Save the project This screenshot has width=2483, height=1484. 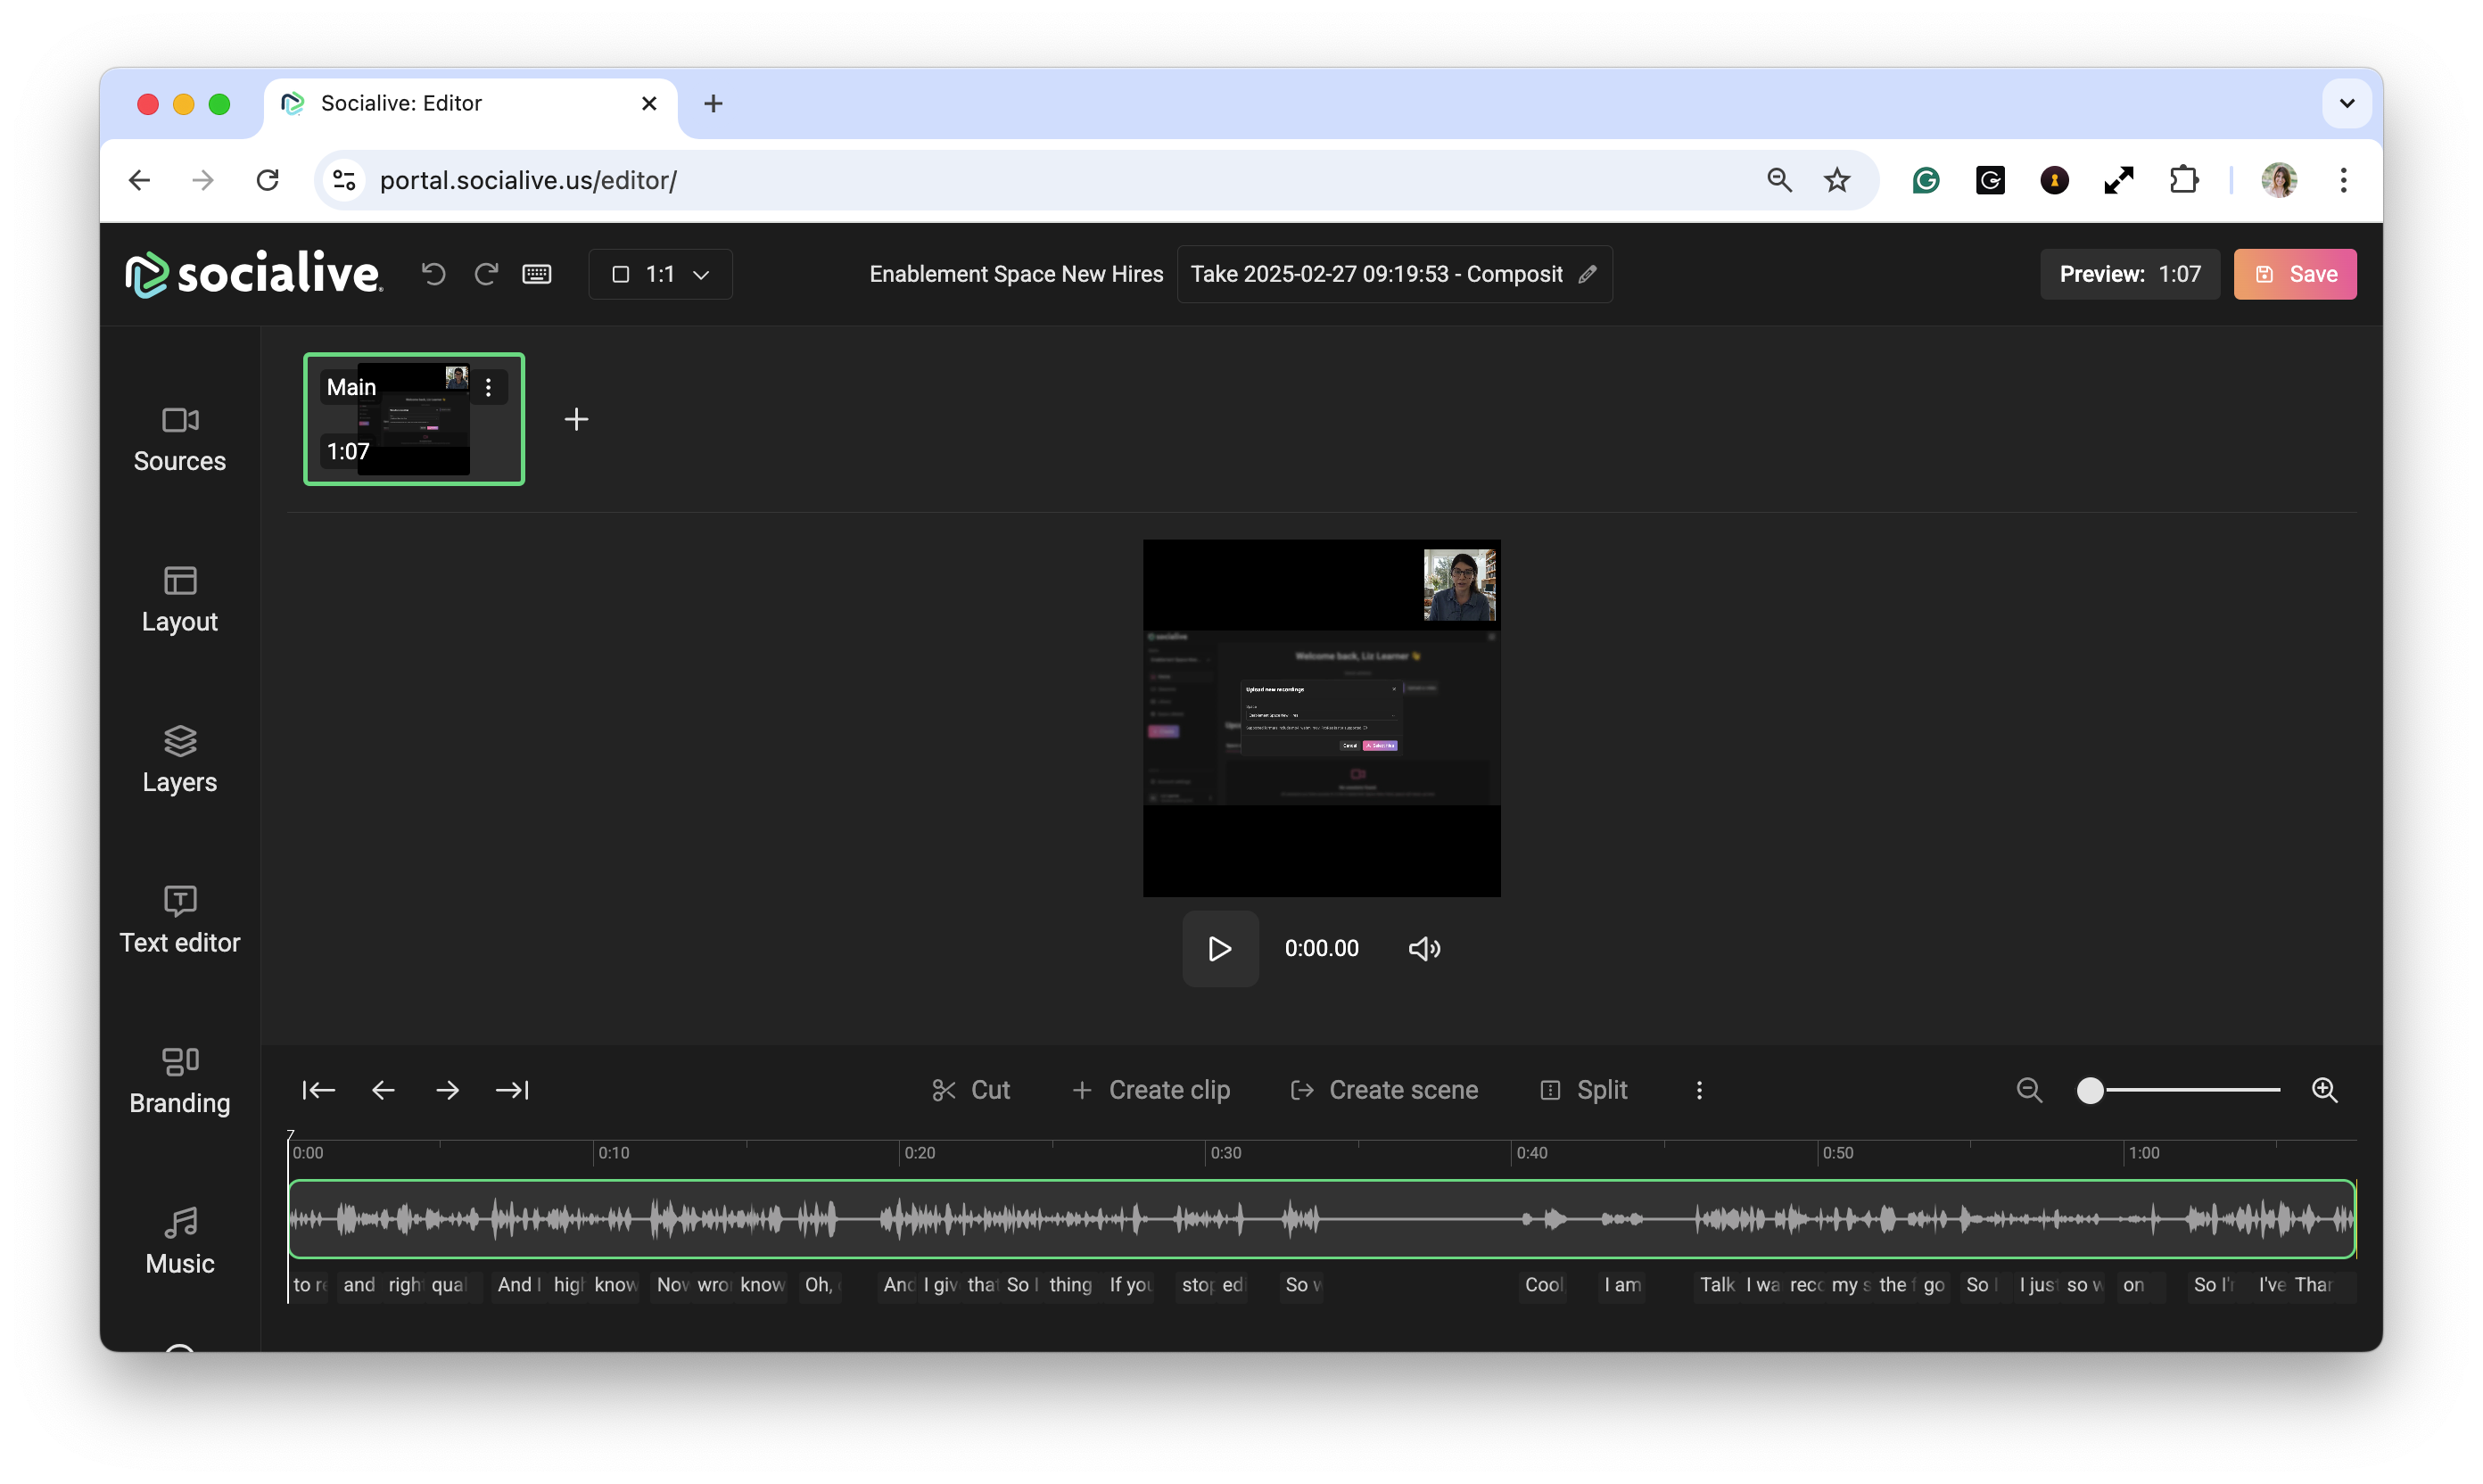[2294, 274]
